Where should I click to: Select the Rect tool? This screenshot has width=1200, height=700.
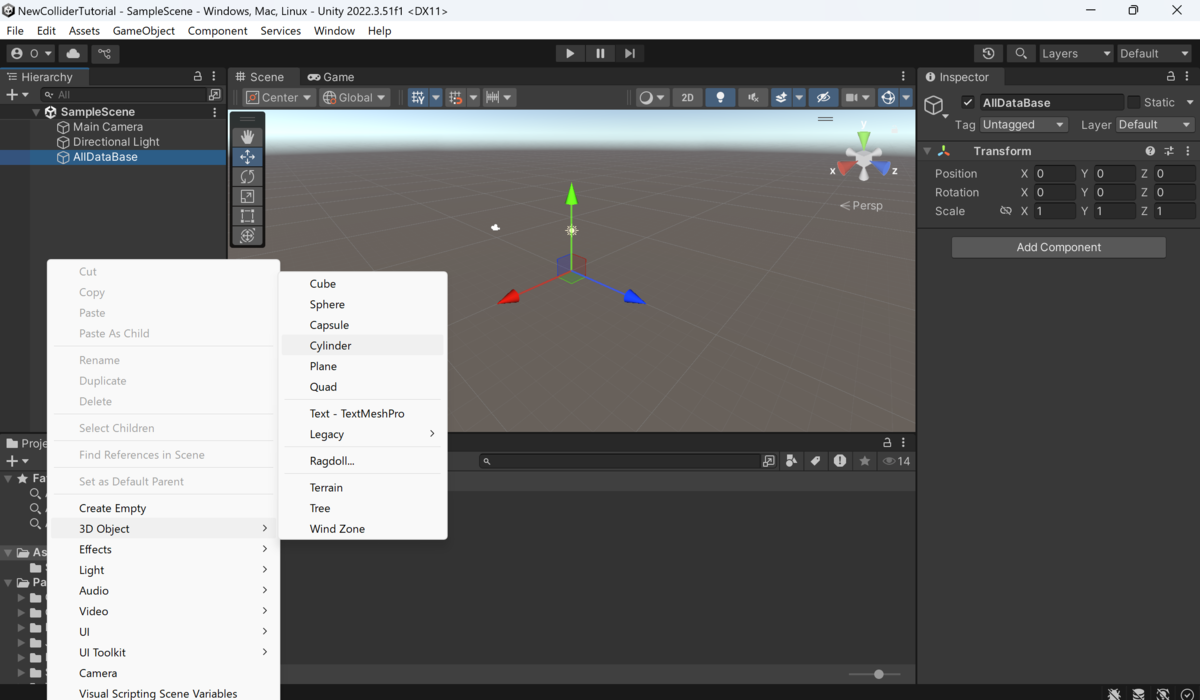(x=247, y=216)
